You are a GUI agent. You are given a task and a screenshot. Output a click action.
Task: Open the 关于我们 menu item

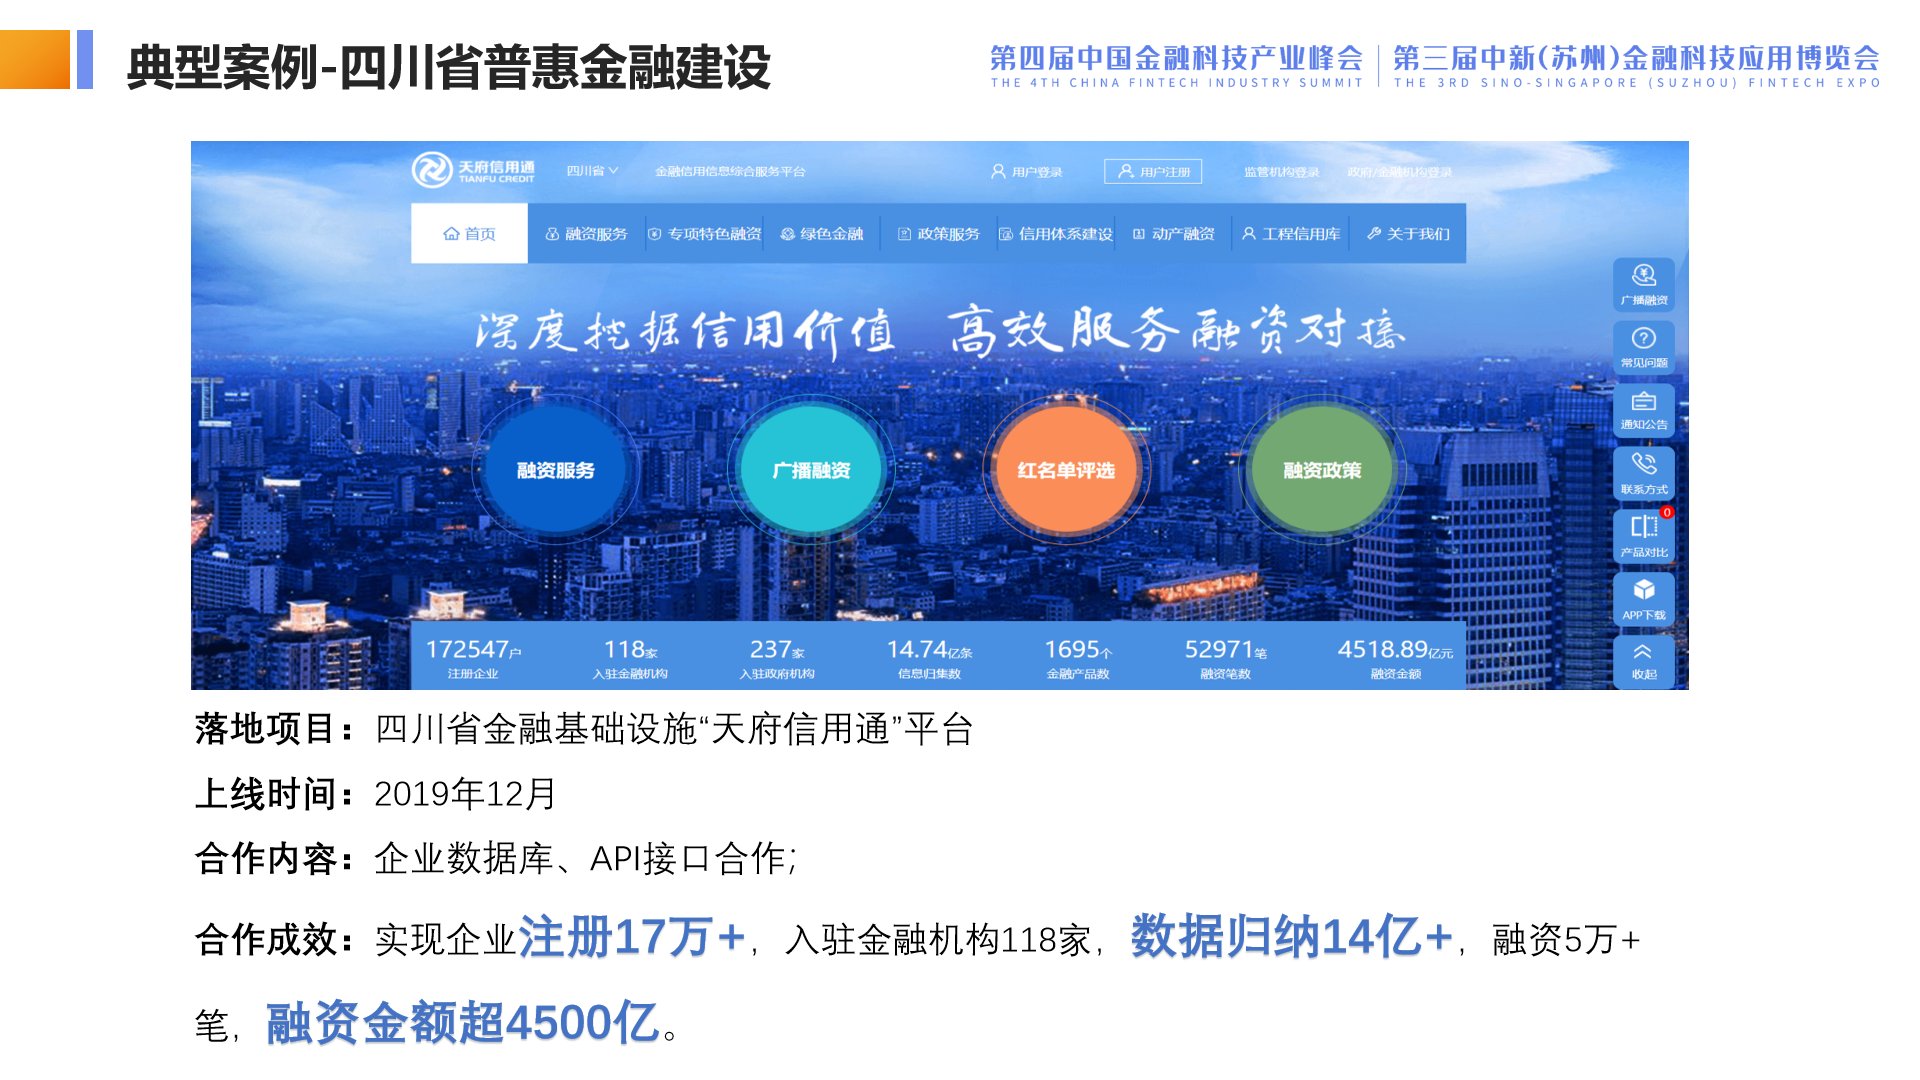[1408, 234]
